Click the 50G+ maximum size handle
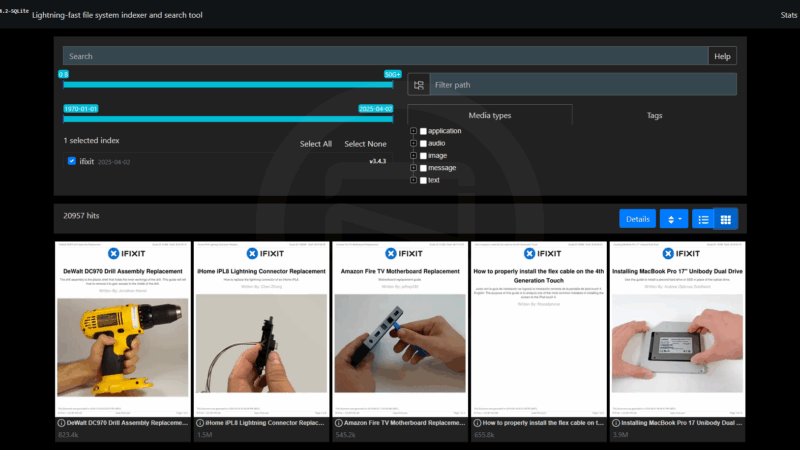800x450 pixels. (x=392, y=74)
